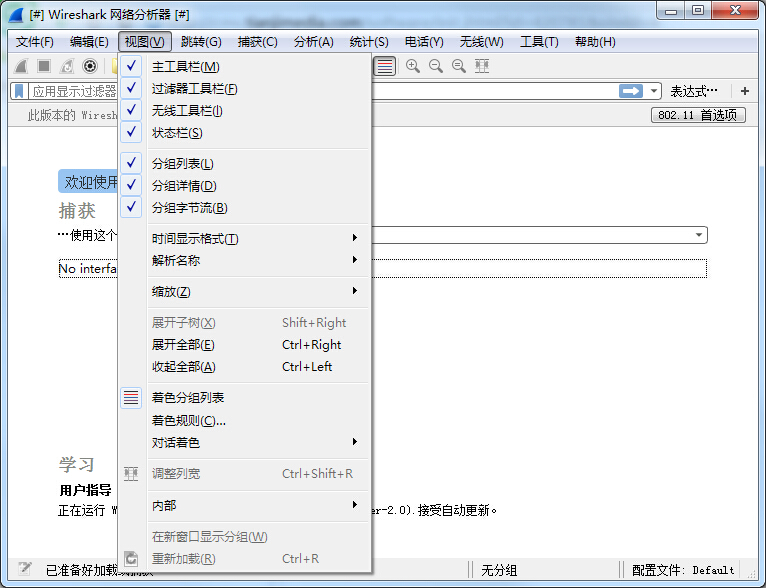This screenshot has height=588, width=766.
Task: Apply display filter with blue arrow button
Action: (x=631, y=91)
